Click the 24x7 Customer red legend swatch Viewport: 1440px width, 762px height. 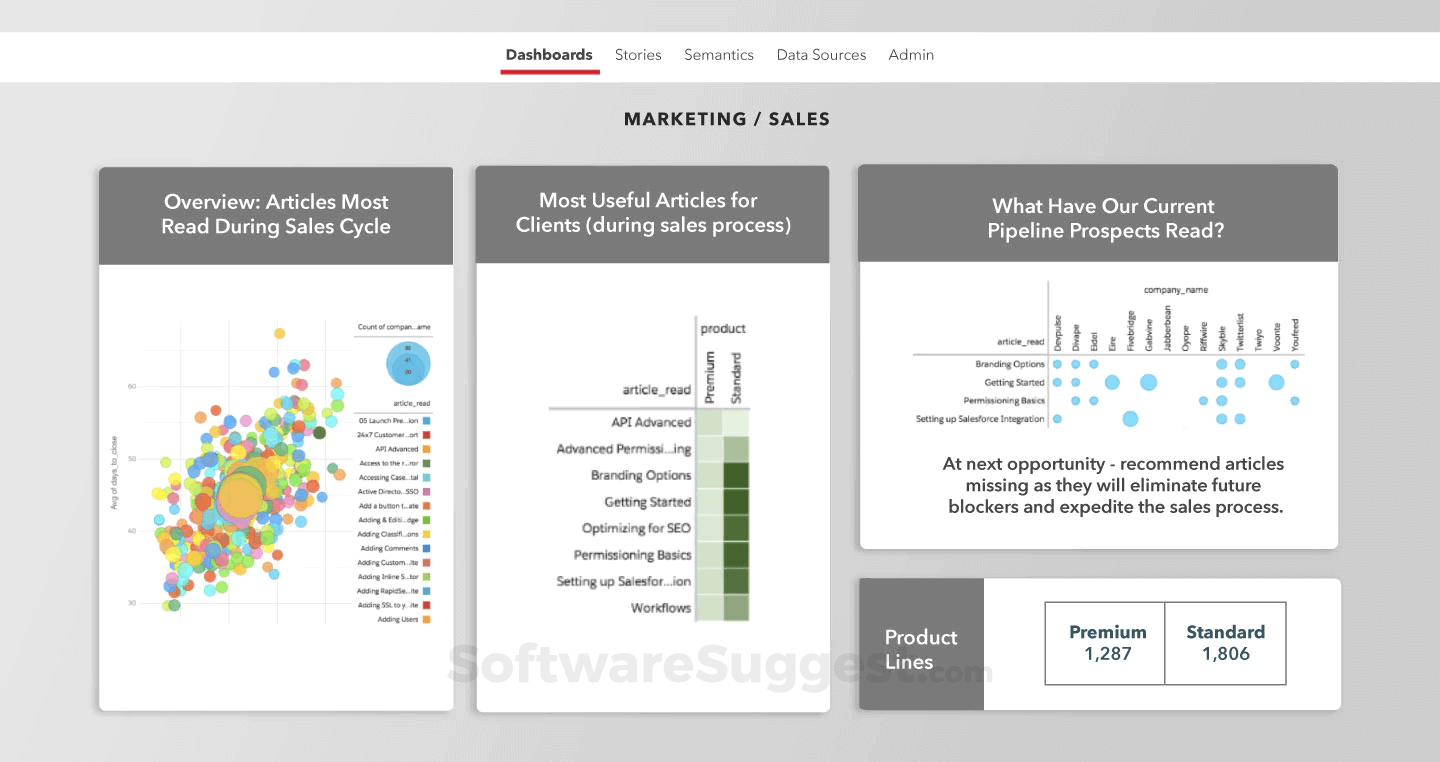coord(427,435)
